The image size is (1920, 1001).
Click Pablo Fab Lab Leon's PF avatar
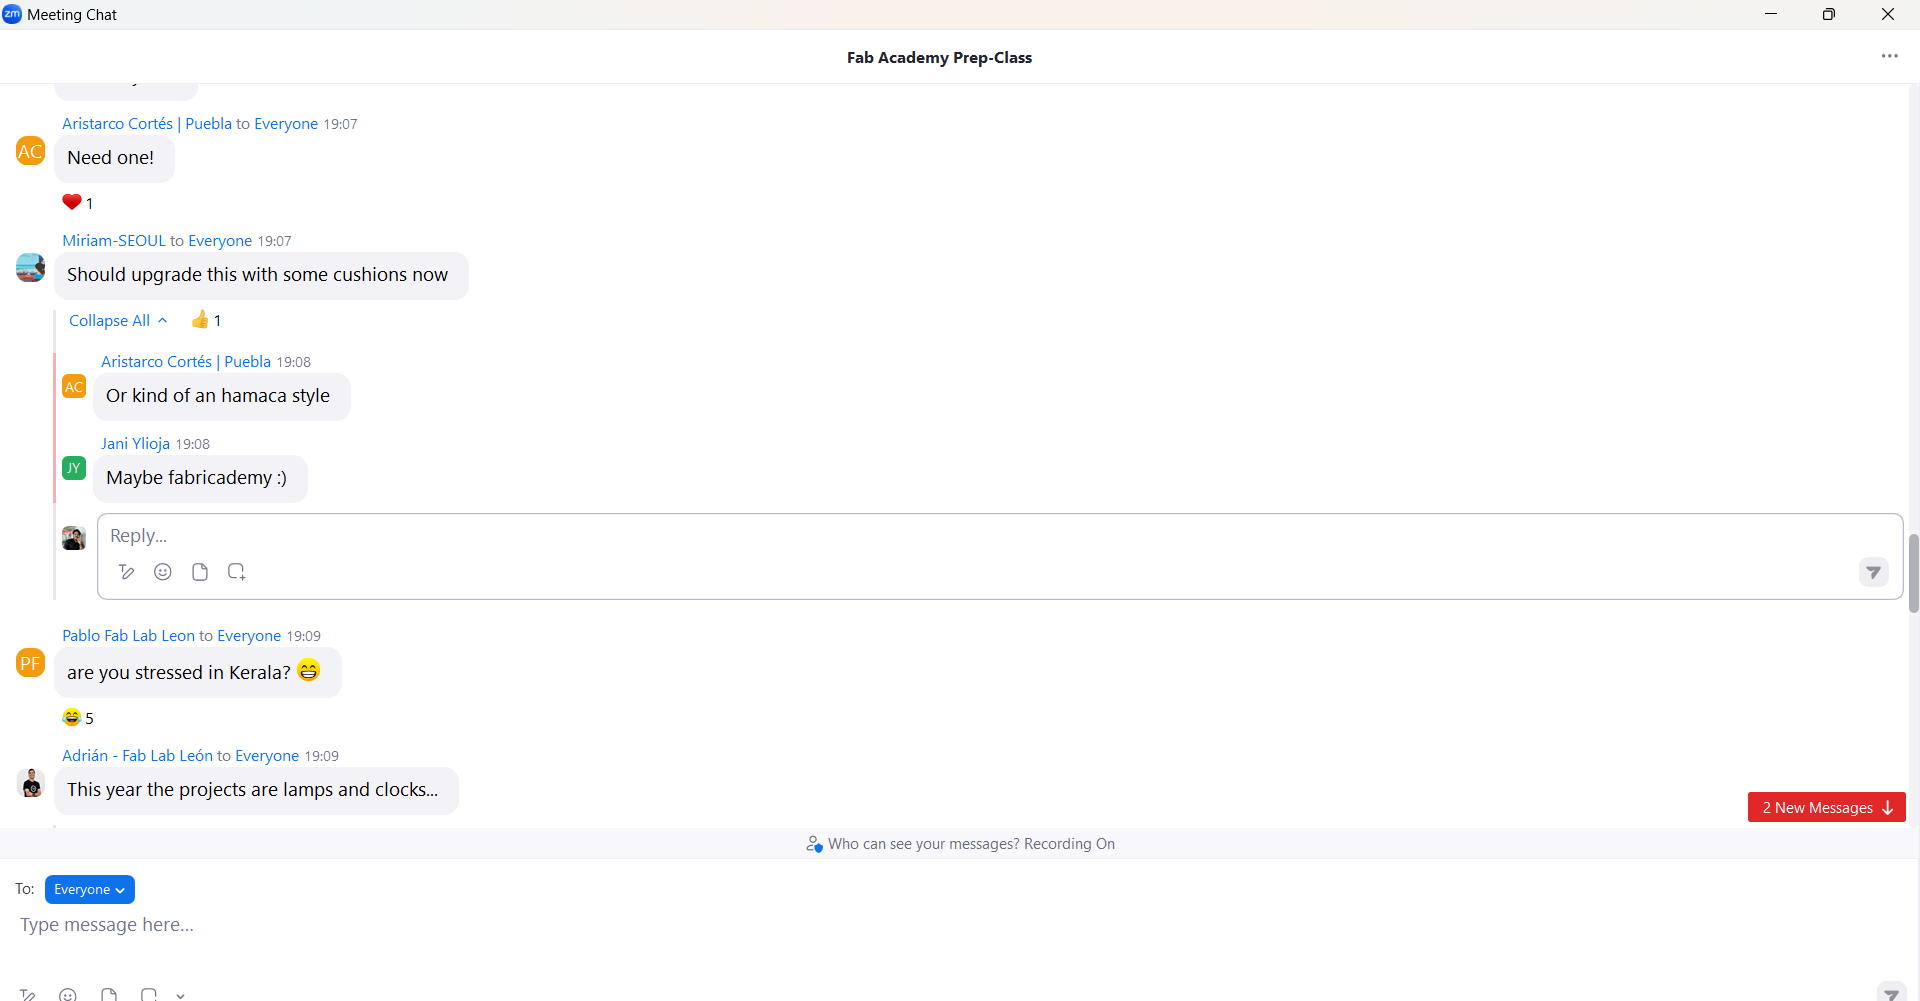tap(30, 662)
